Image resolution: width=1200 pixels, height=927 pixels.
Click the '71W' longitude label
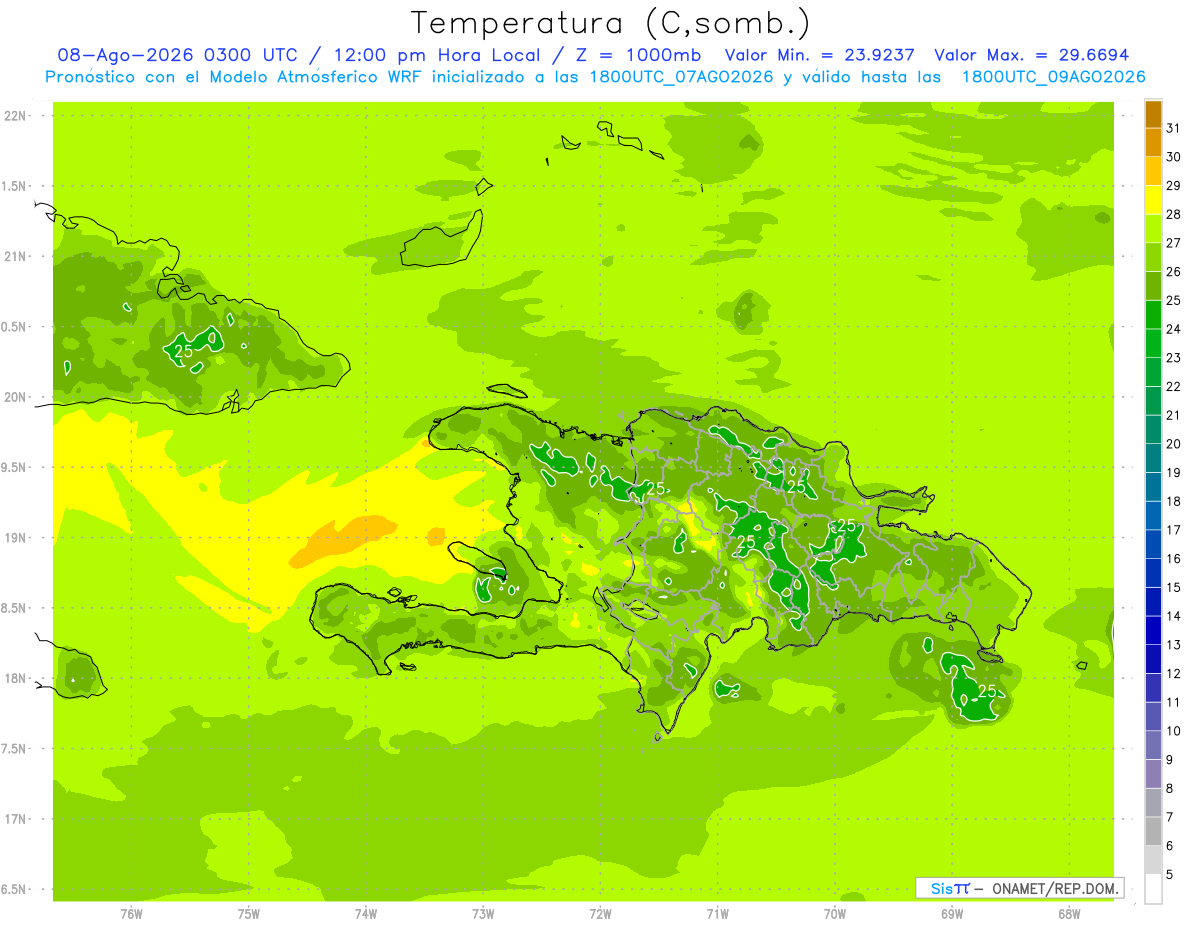pos(717,913)
